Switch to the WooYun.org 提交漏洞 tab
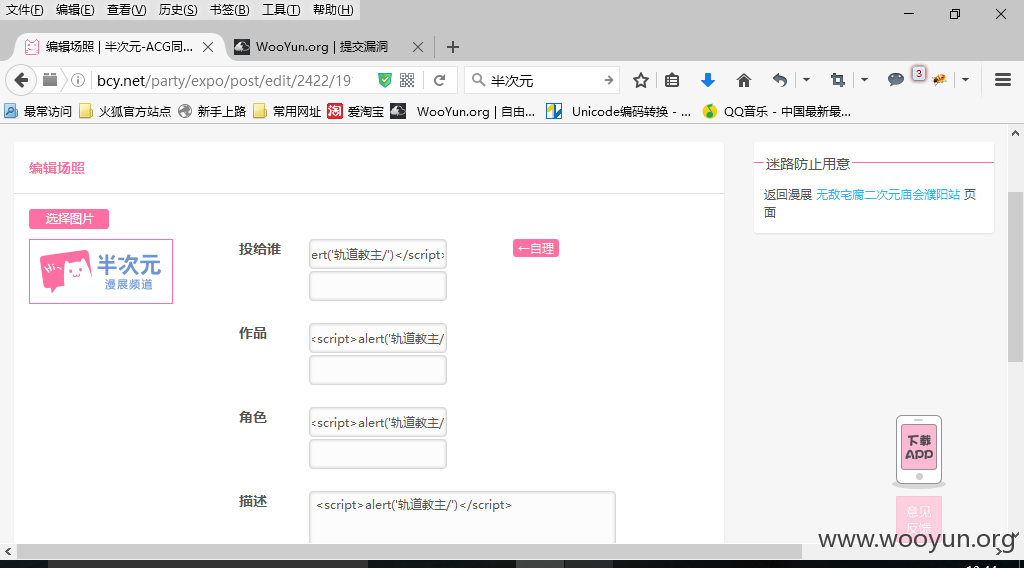 321,47
